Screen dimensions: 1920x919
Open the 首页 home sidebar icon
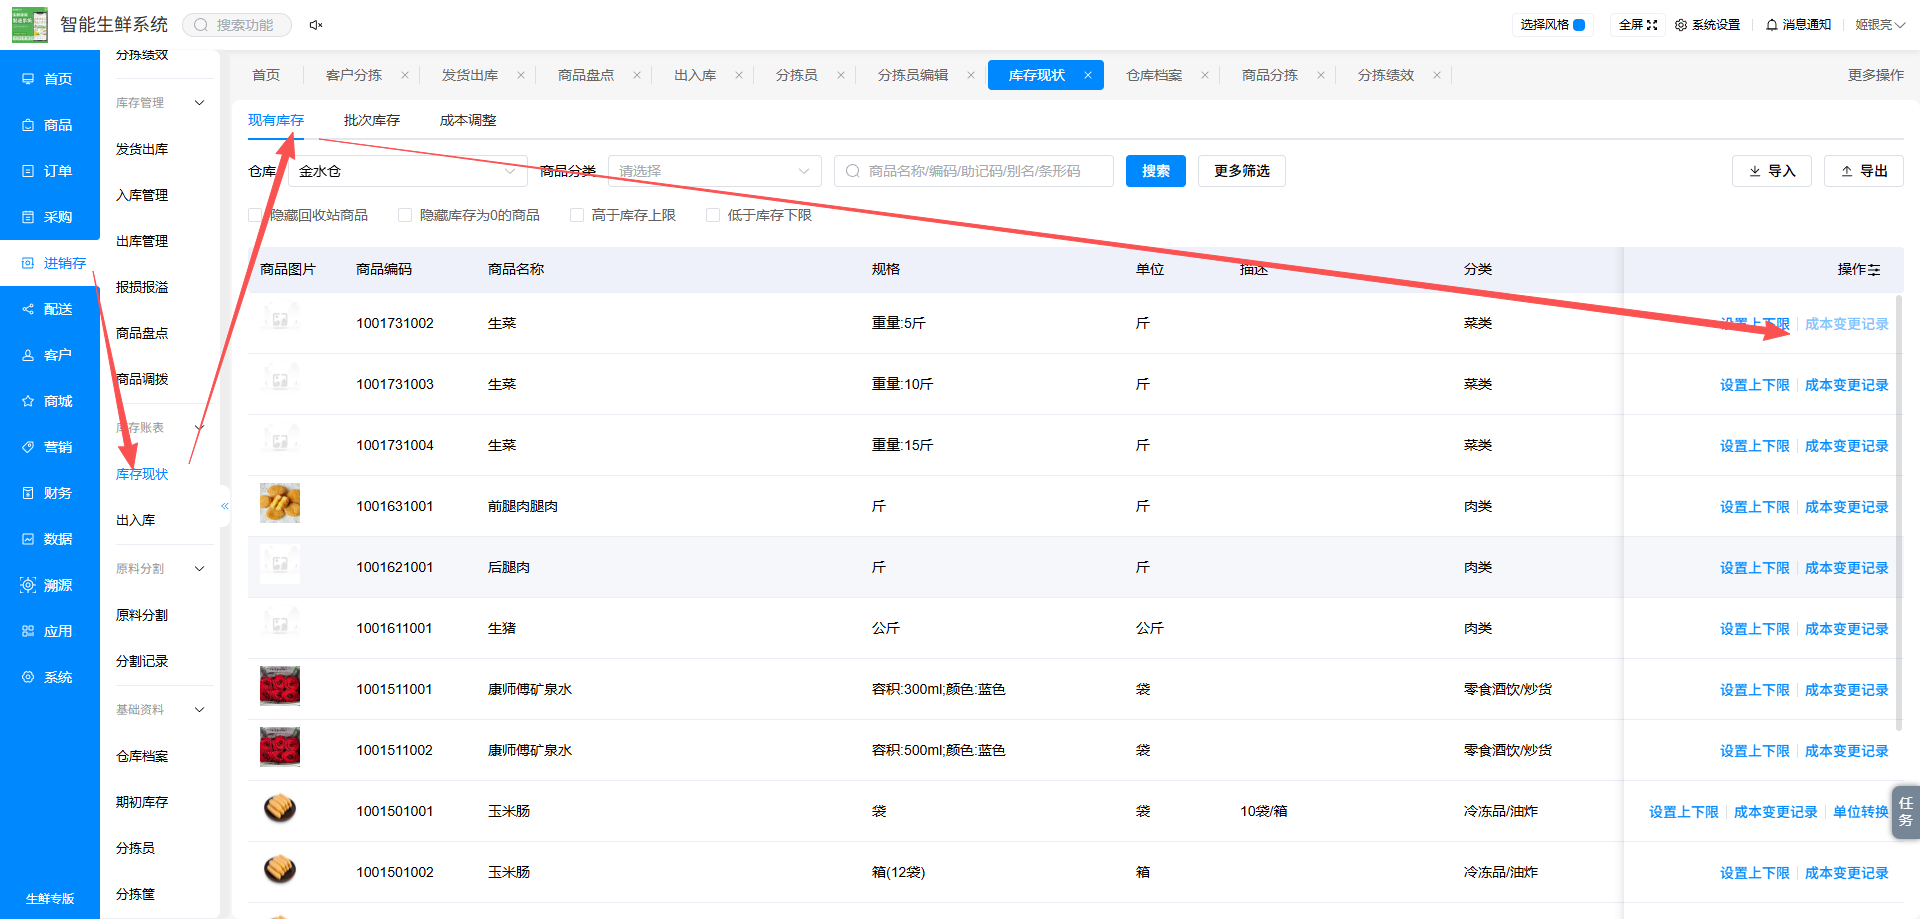[x=28, y=79]
